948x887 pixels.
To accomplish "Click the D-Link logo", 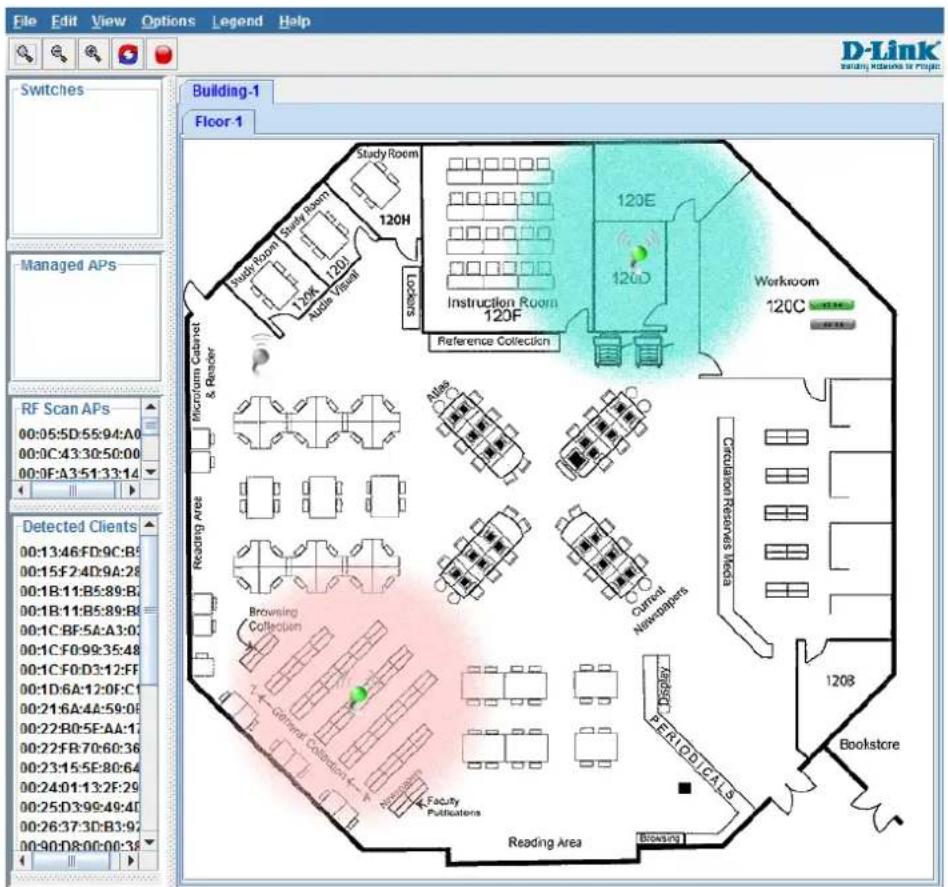I will (x=891, y=56).
